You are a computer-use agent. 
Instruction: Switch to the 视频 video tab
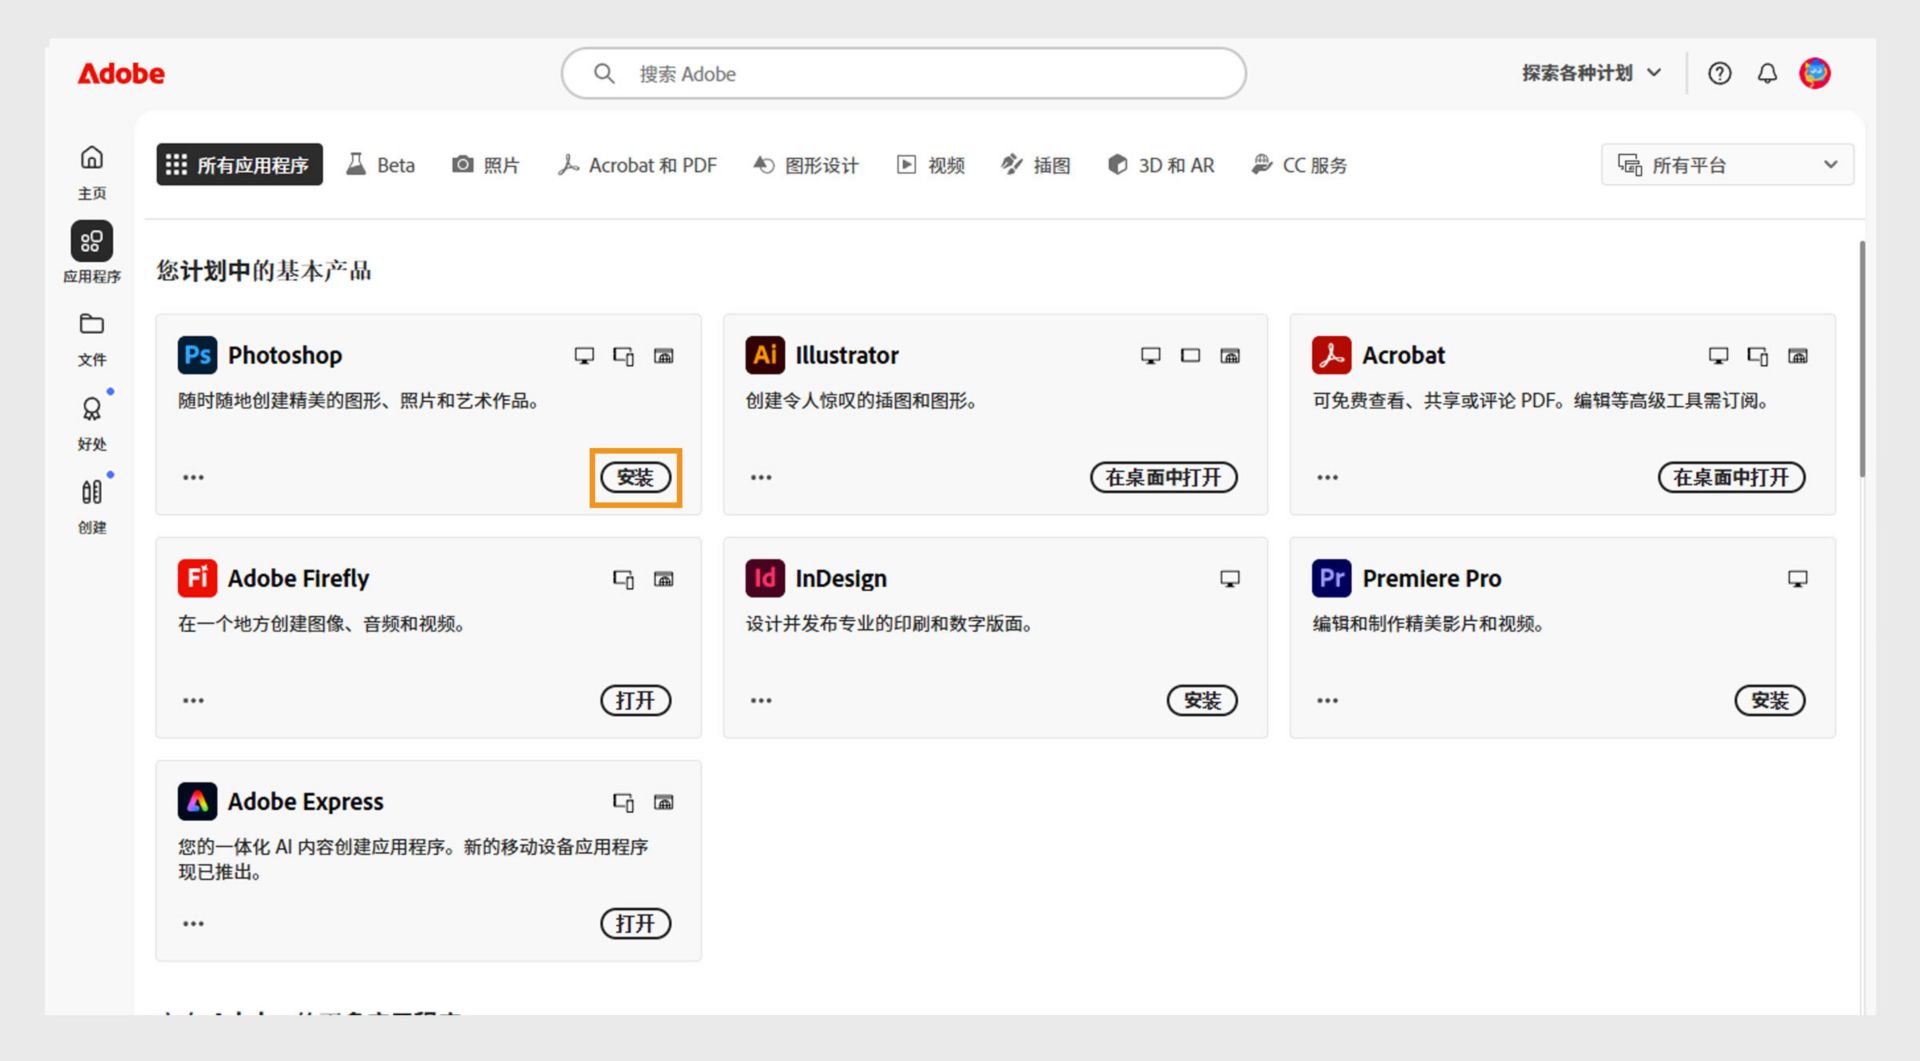click(x=931, y=165)
